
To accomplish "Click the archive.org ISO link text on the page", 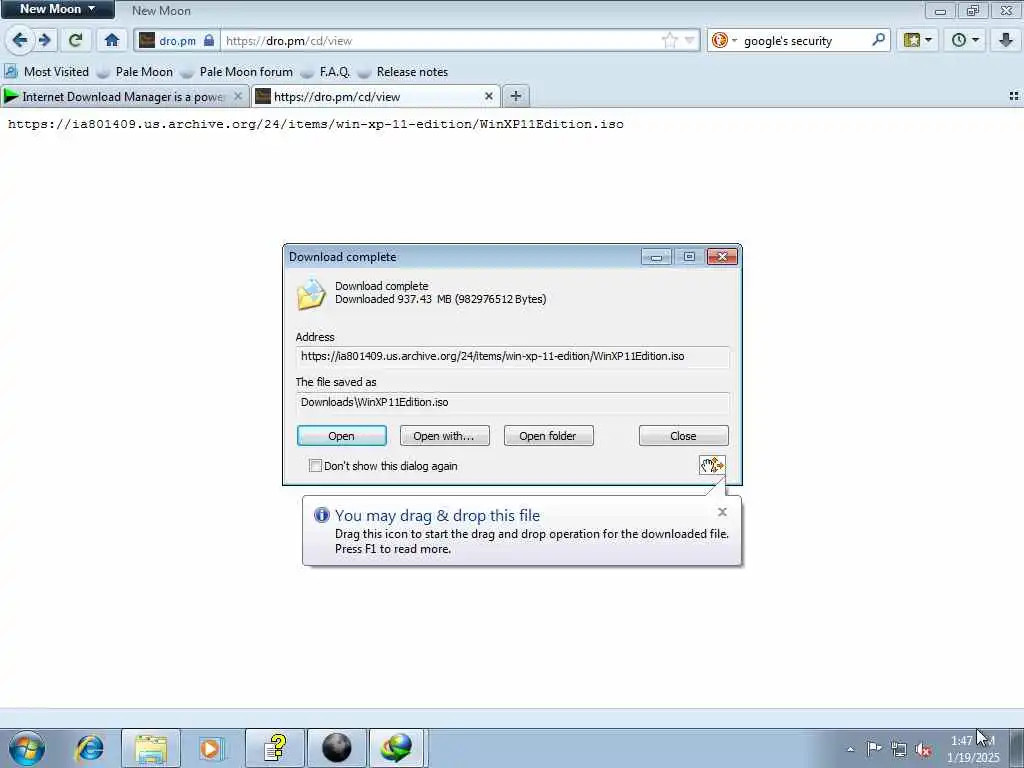I will click(x=315, y=124).
